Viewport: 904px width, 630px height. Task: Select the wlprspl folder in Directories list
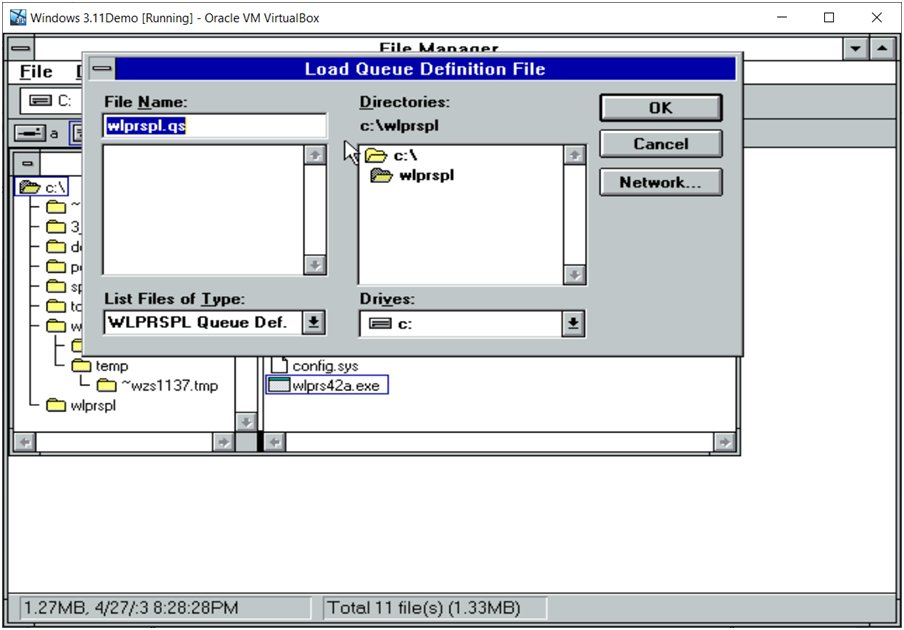click(x=412, y=175)
